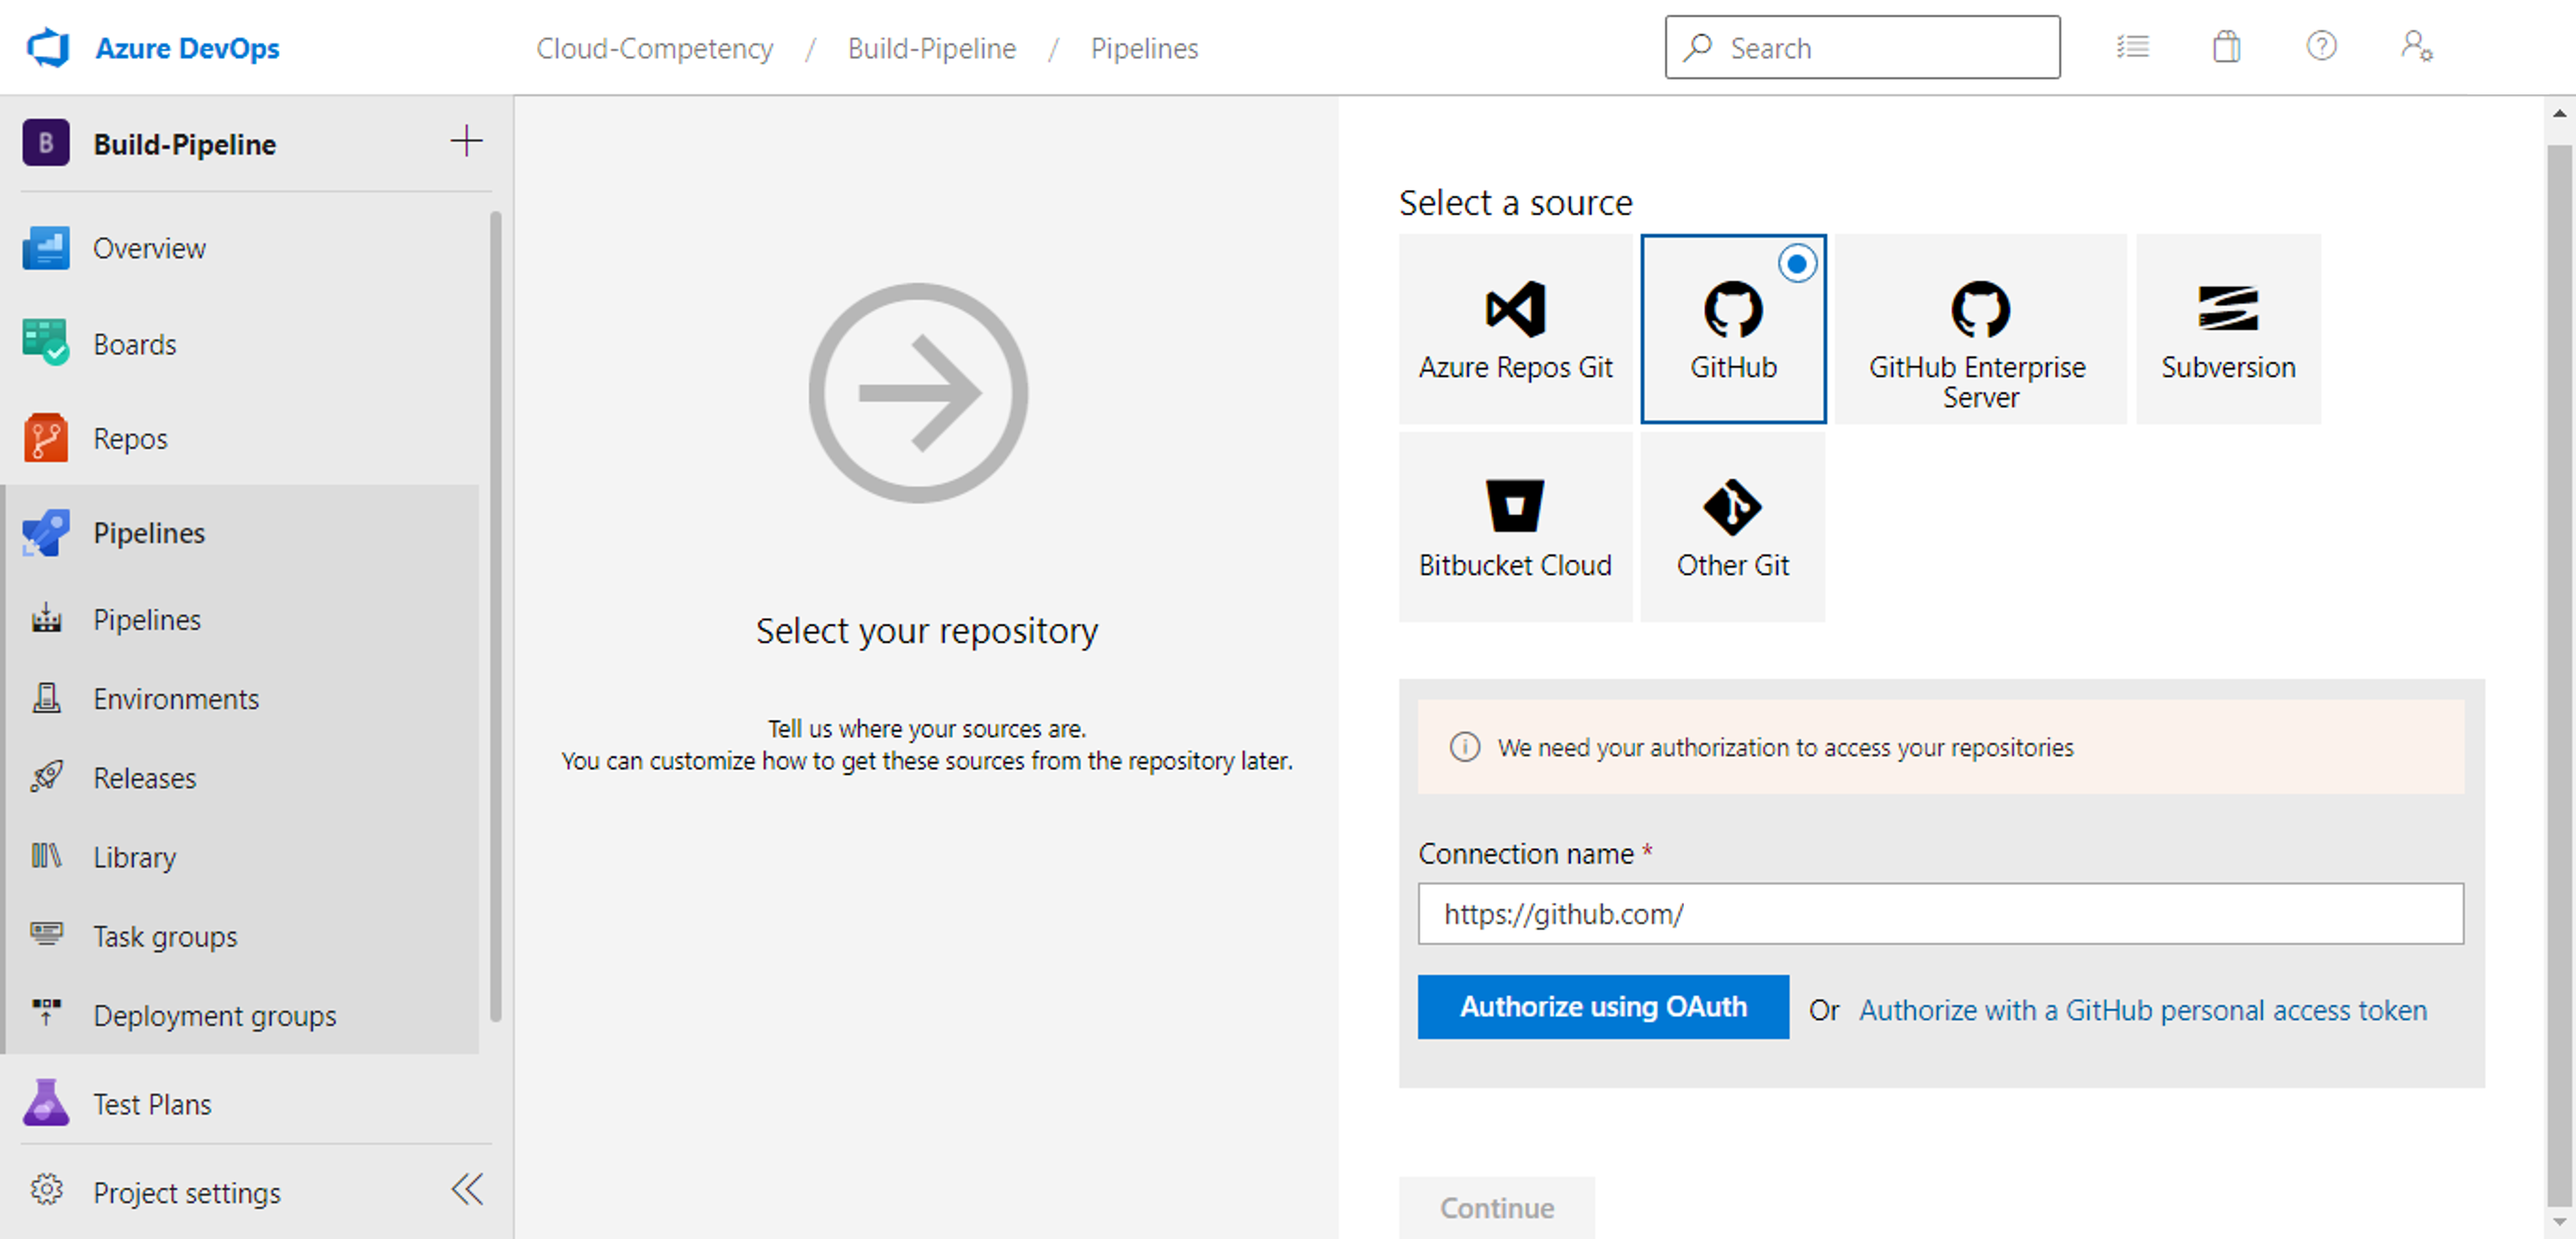The width and height of the screenshot is (2576, 1239).
Task: Open the Build-Pipeline project name
Action: coord(185,144)
